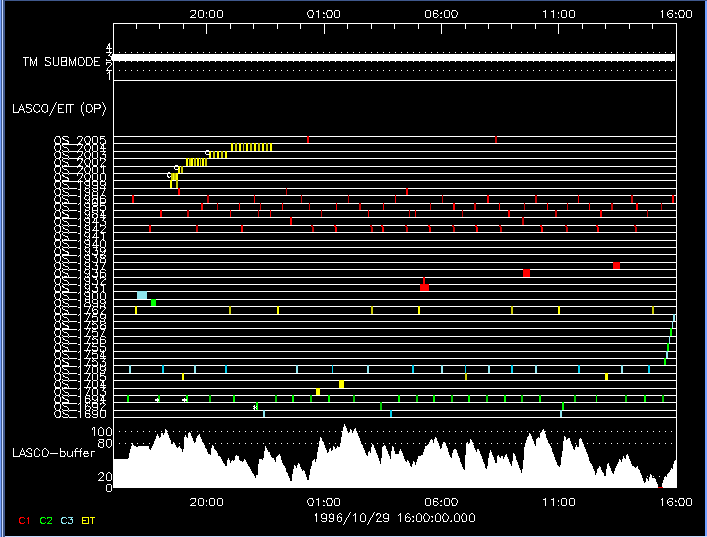
Task: Click the TM SUBMODE label
Action: click(59, 61)
